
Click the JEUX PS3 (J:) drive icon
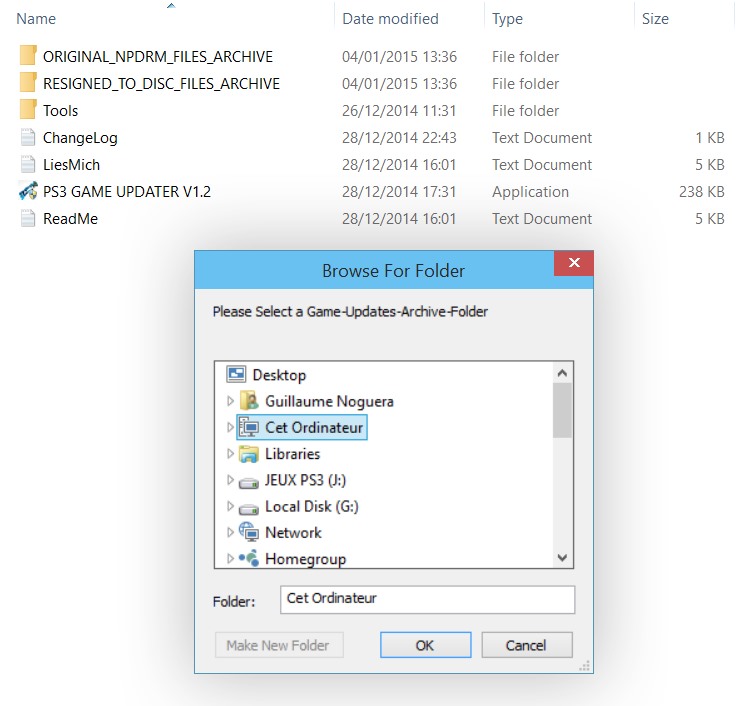(249, 483)
